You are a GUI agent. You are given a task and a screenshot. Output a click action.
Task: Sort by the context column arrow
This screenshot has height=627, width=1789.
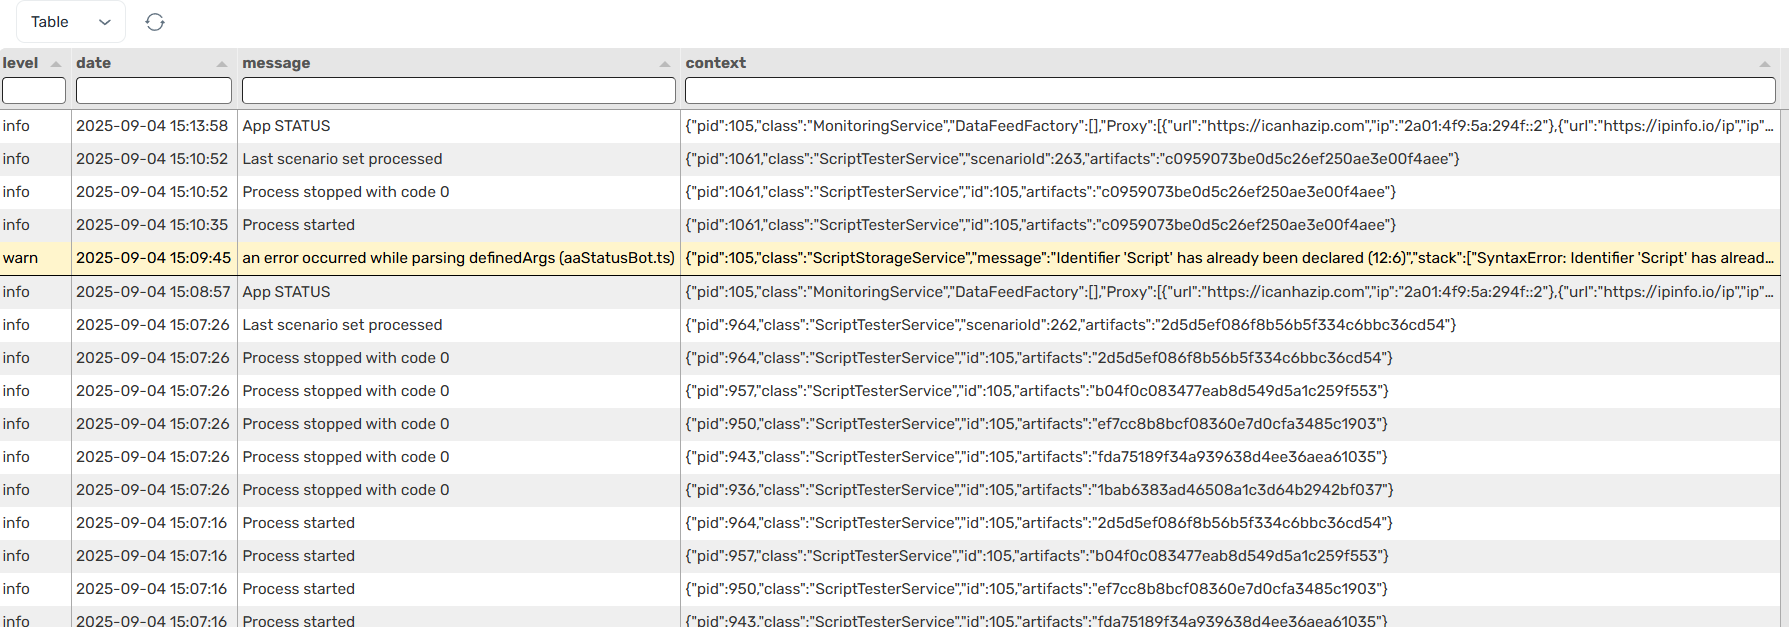point(1765,64)
